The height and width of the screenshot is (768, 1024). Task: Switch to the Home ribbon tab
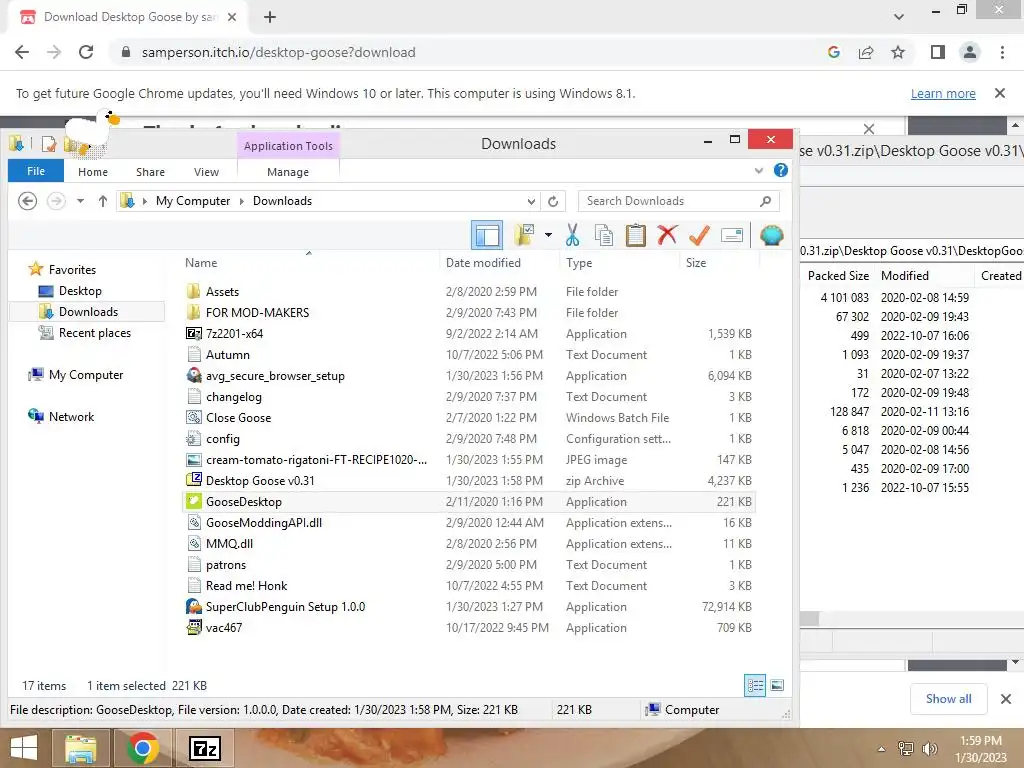[93, 172]
